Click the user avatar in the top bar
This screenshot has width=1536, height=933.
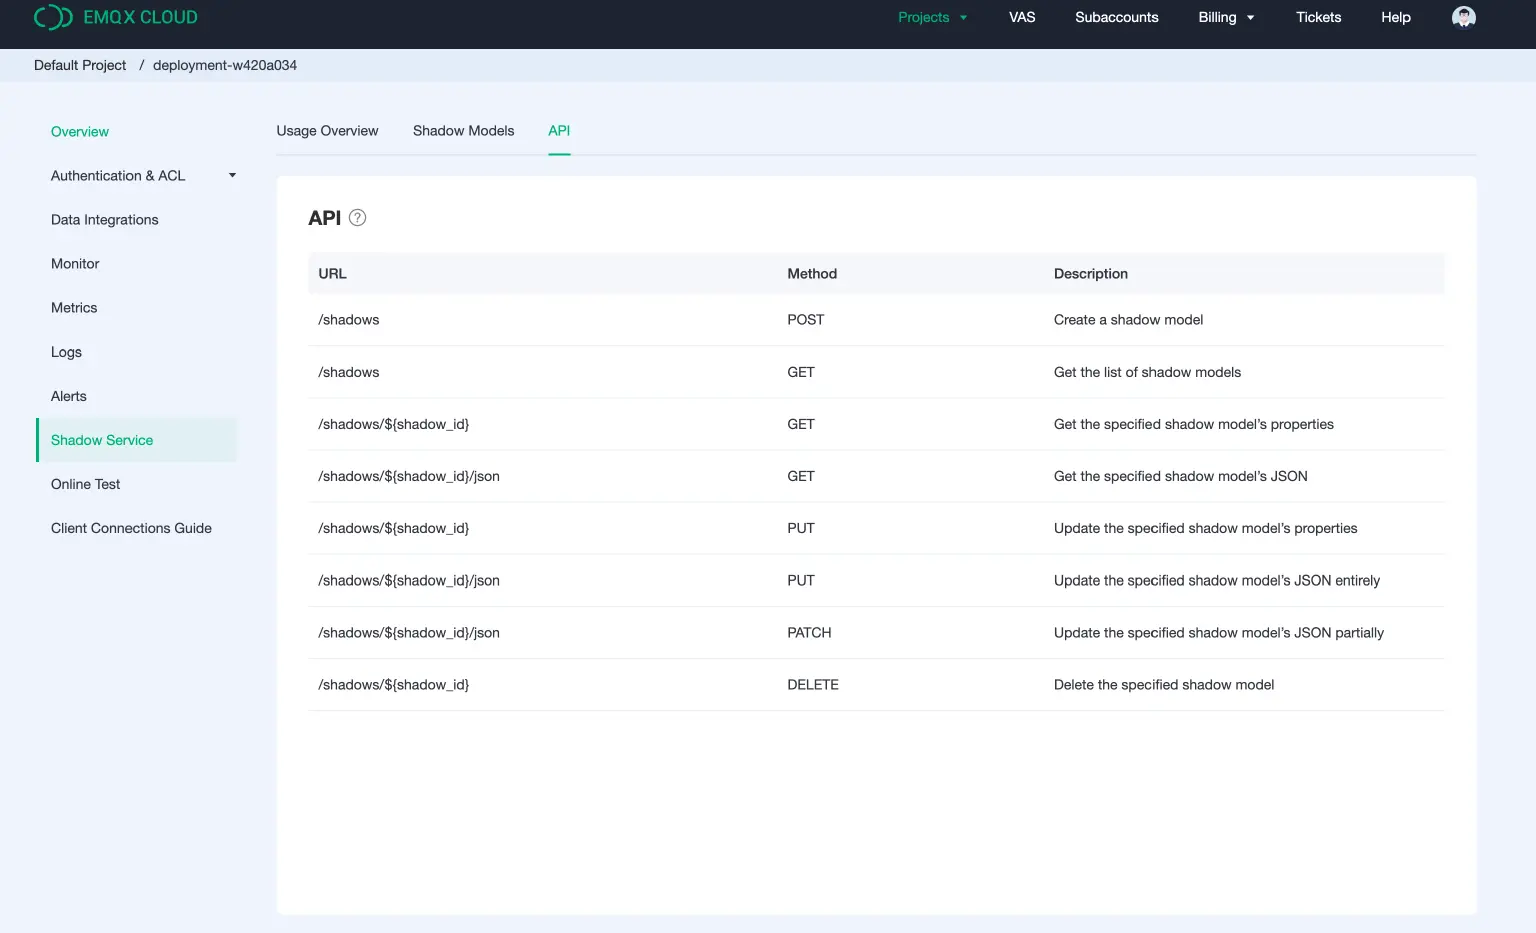pos(1463,17)
